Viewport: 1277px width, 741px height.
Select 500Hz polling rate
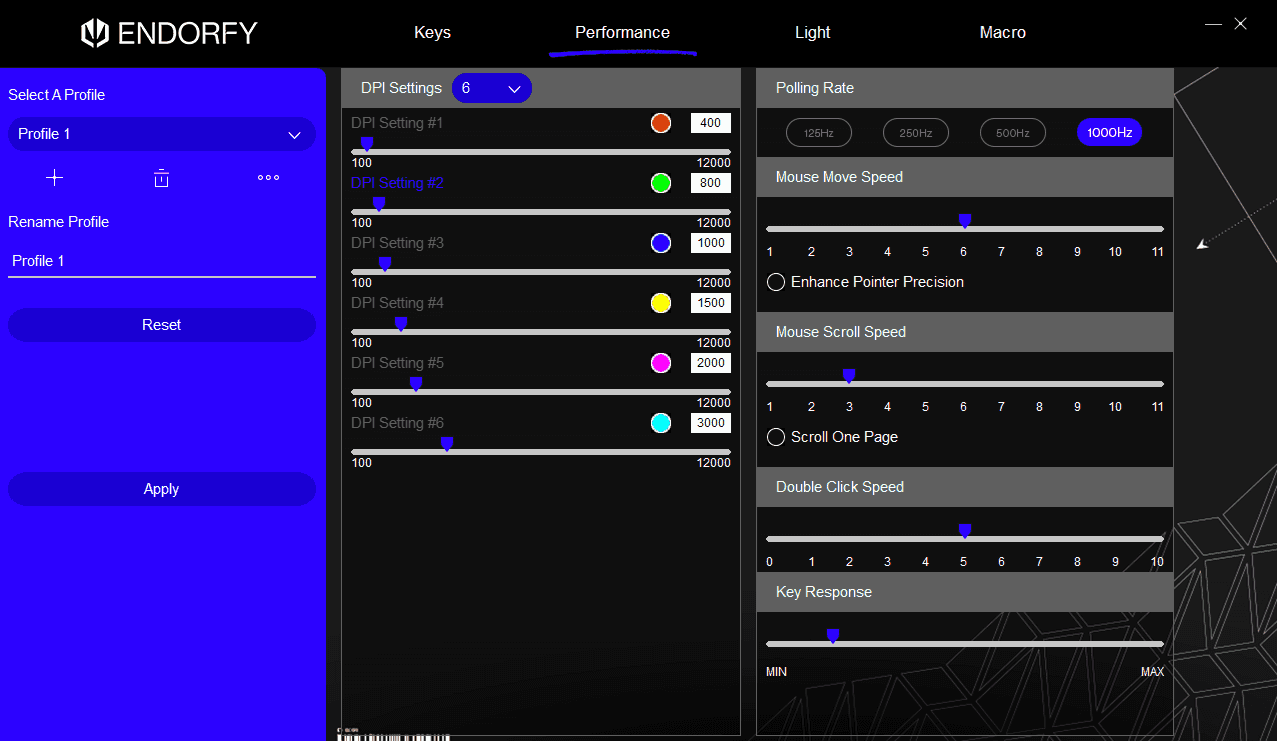(1012, 133)
